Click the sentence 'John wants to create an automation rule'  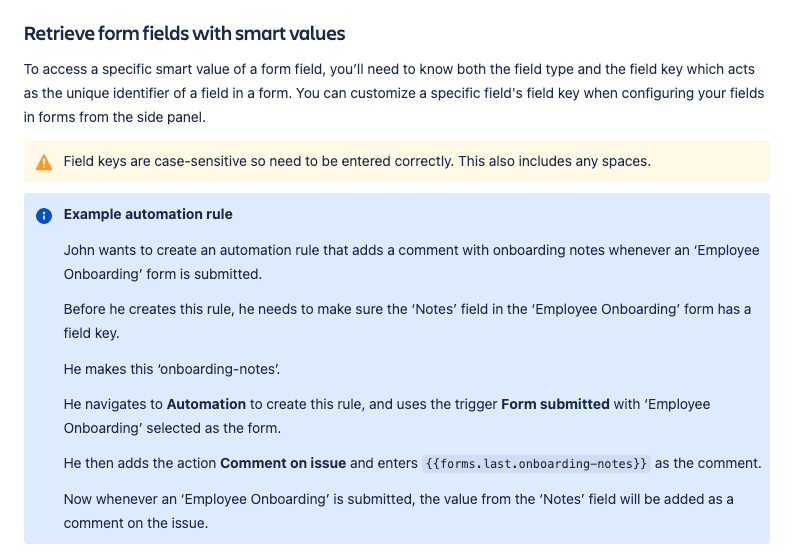click(412, 262)
